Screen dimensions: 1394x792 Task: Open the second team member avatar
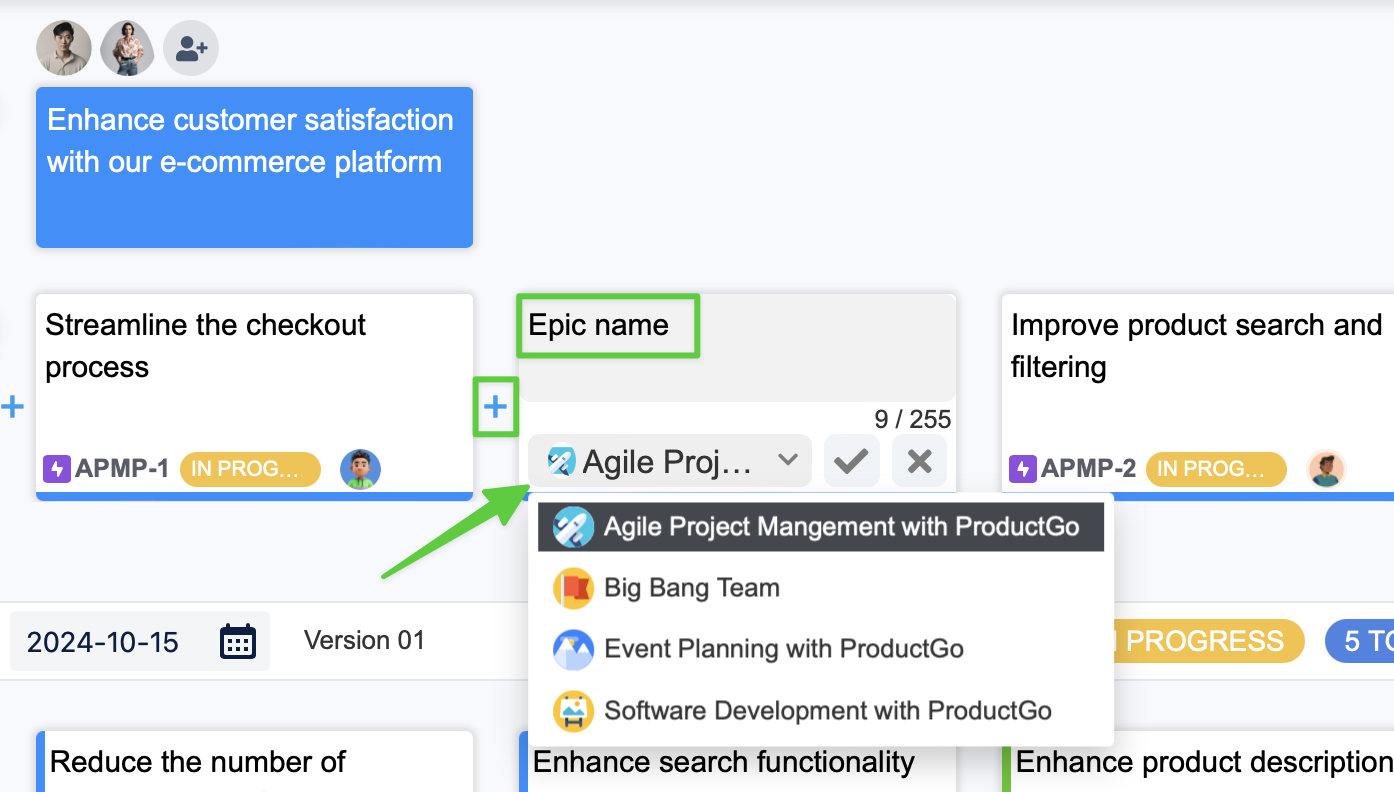(128, 48)
